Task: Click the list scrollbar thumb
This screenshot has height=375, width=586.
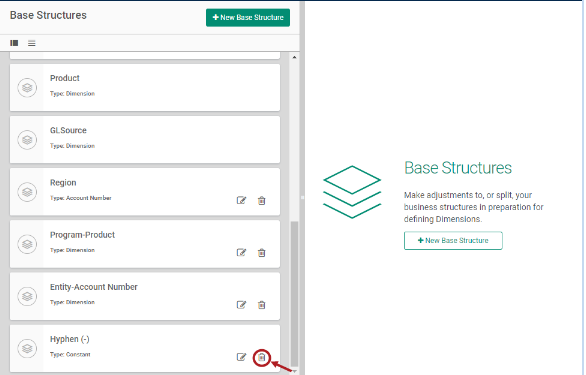Action: pos(294,293)
